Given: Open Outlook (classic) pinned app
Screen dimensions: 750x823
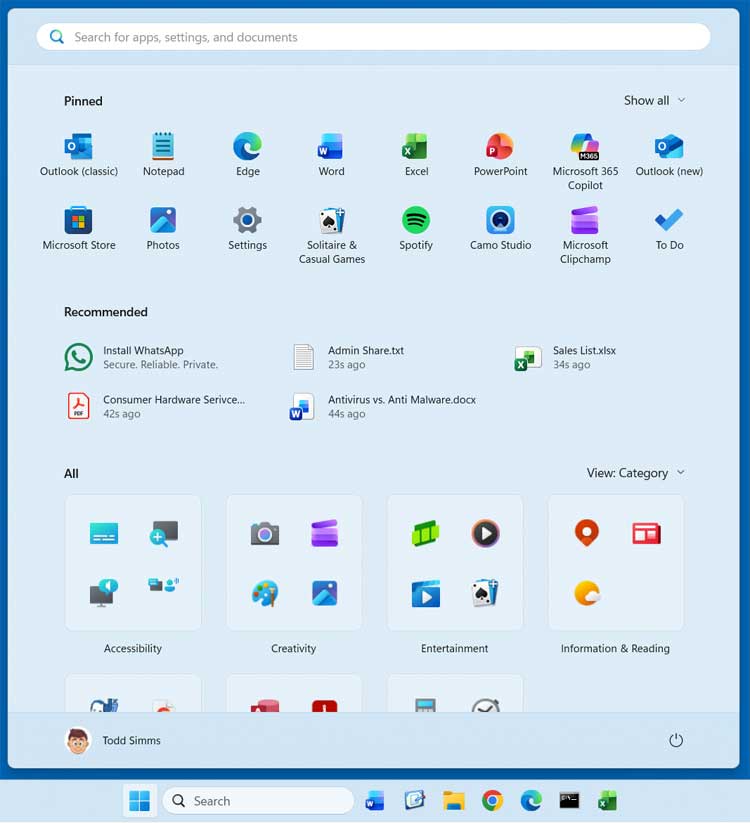Looking at the screenshot, I should click(x=79, y=155).
